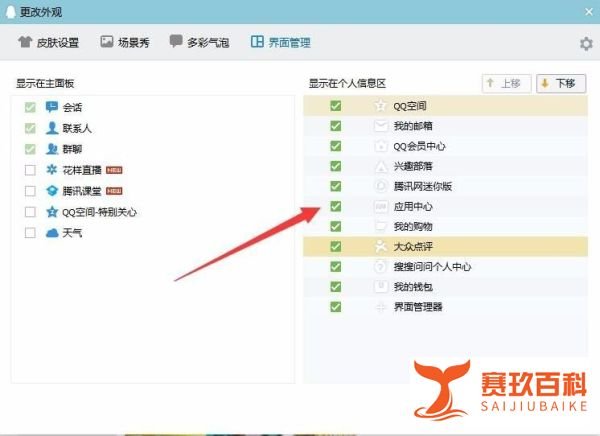Select the 界面管理 tab

281,42
